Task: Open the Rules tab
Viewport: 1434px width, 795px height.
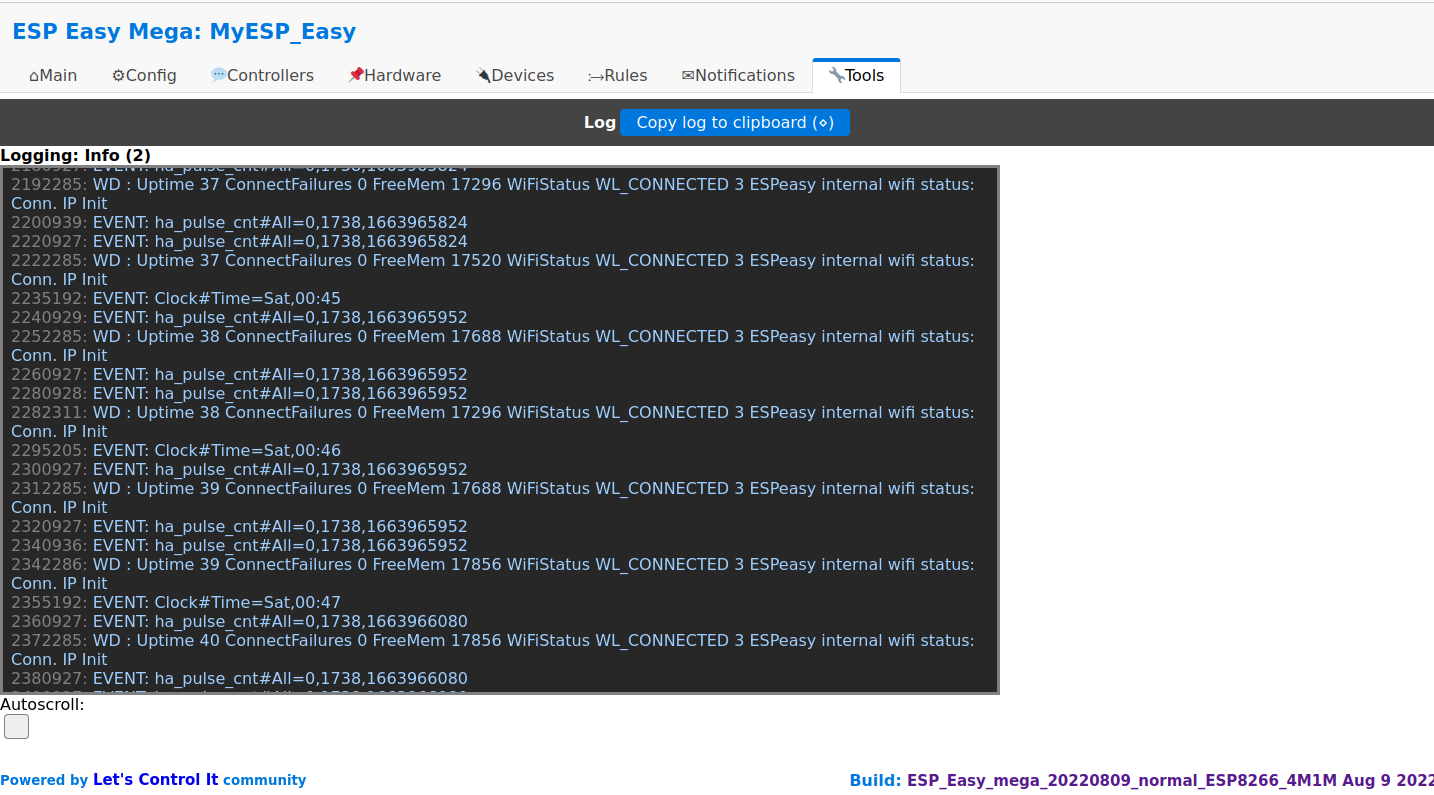Action: (x=617, y=76)
